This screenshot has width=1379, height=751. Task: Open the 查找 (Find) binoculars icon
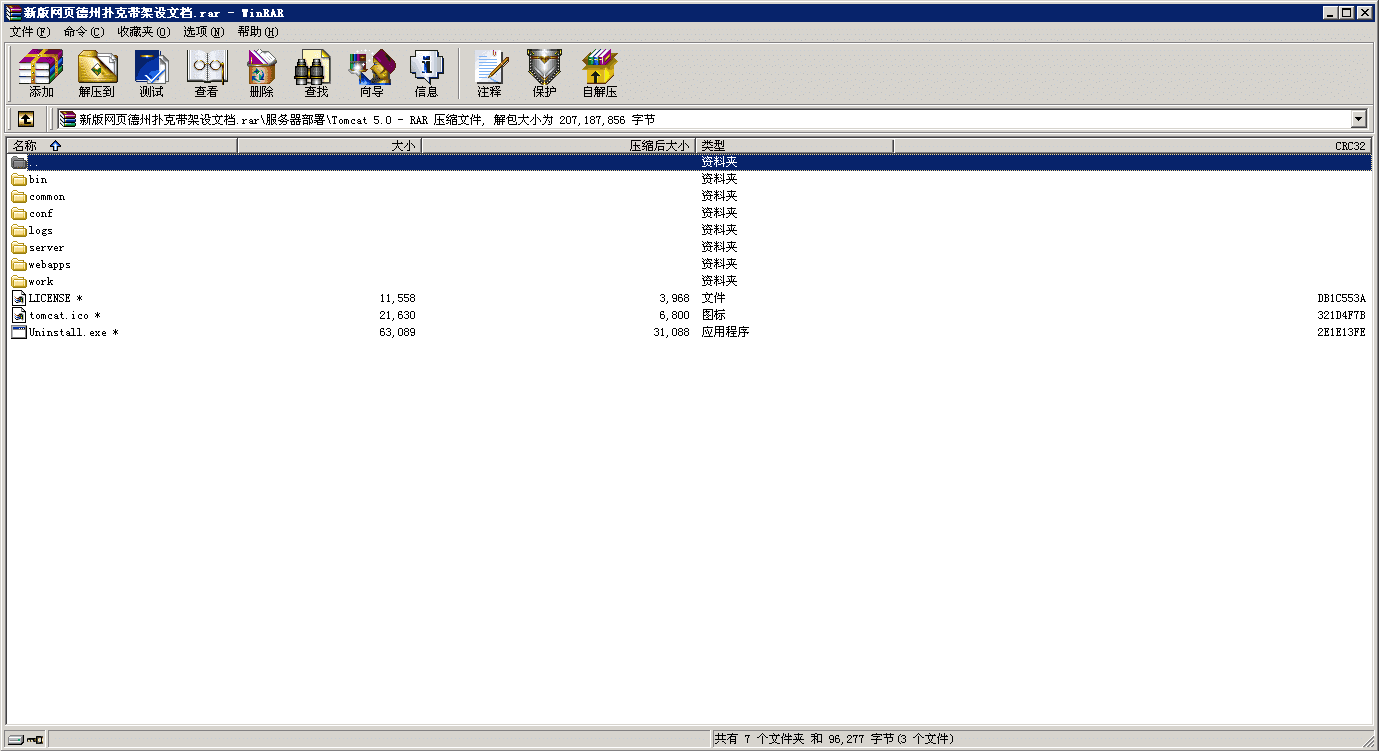click(x=316, y=73)
